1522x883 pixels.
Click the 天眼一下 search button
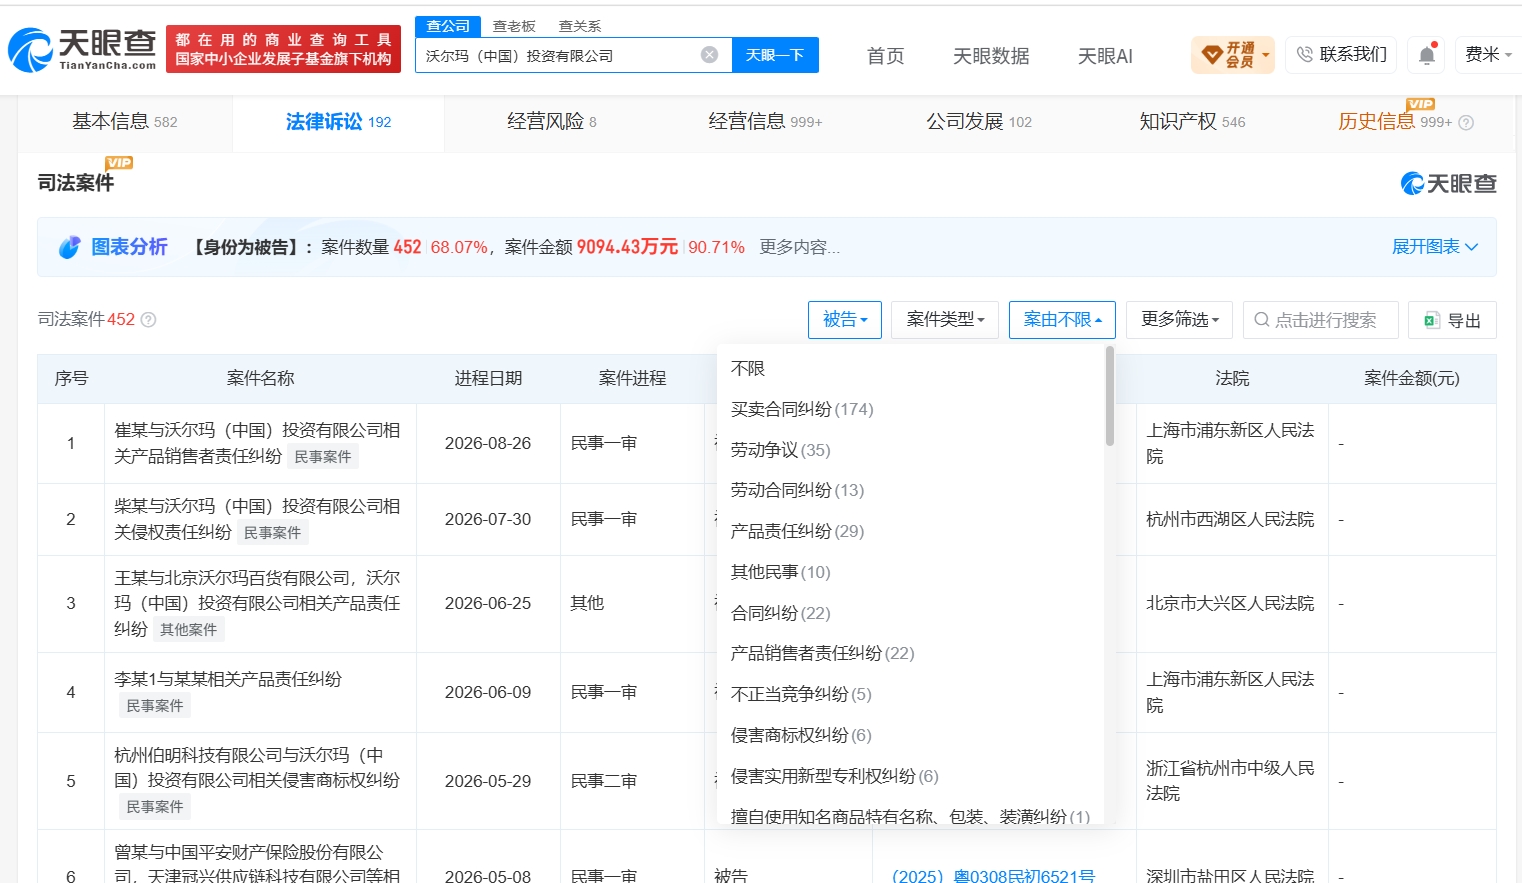[x=775, y=55]
